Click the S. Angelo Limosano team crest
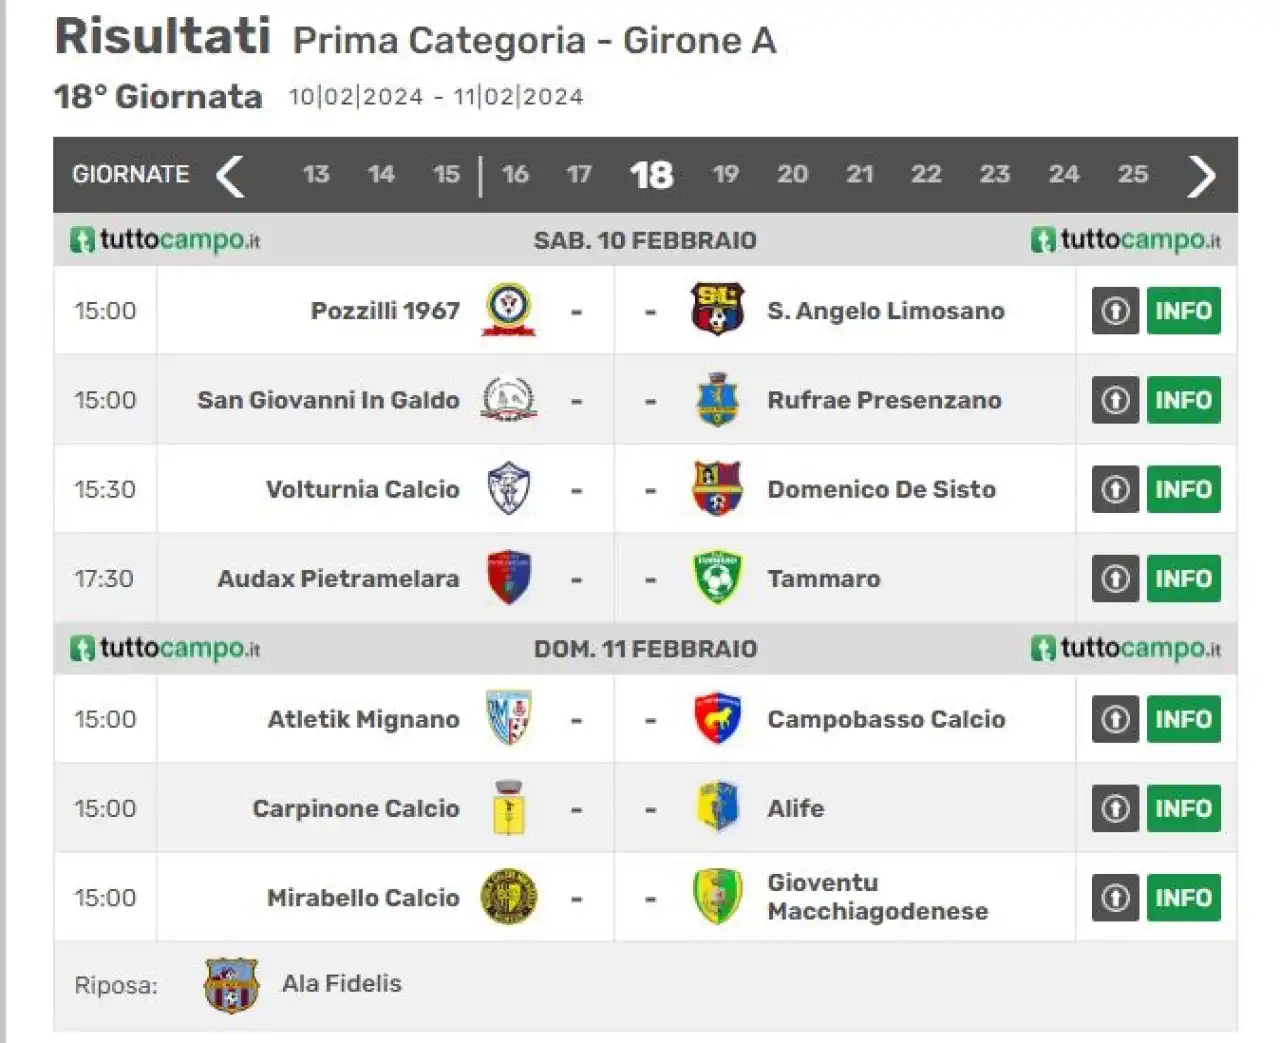Image resolution: width=1280 pixels, height=1043 pixels. pos(717,310)
